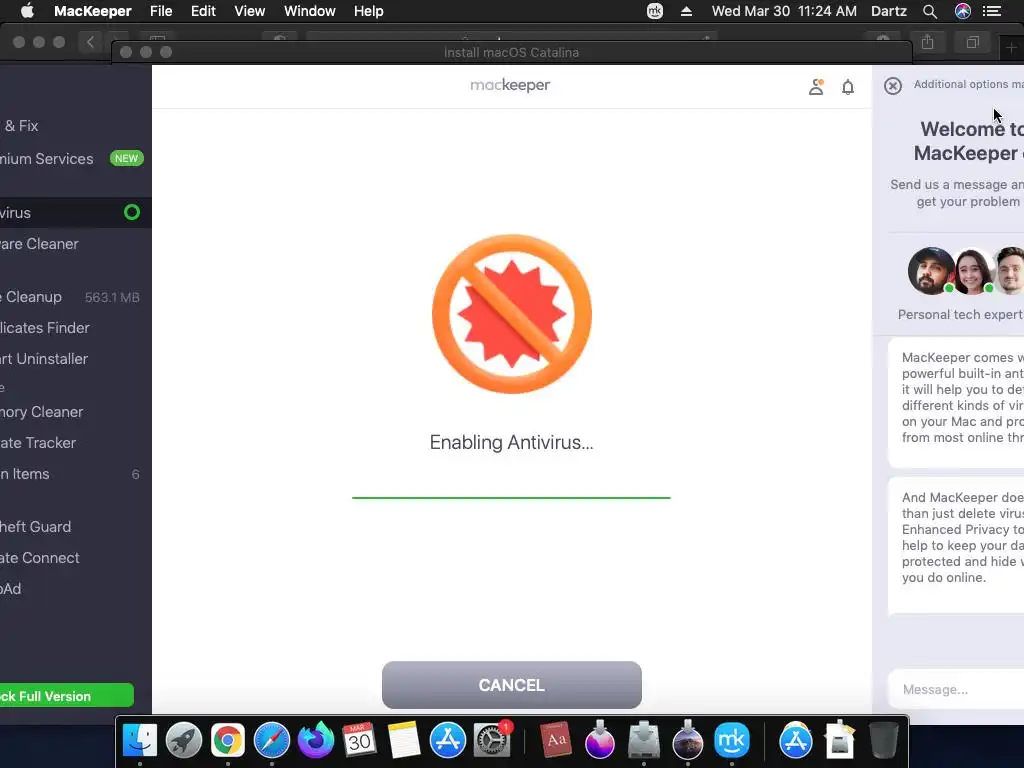Open the Install macOS Catalina Dock icon
This screenshot has width=1024, height=768.
(x=688, y=740)
